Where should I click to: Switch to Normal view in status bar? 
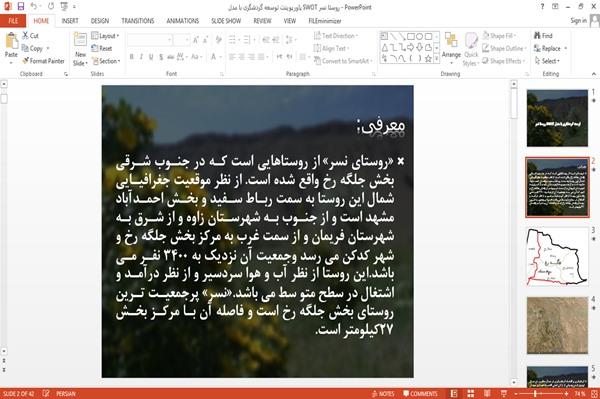click(454, 394)
